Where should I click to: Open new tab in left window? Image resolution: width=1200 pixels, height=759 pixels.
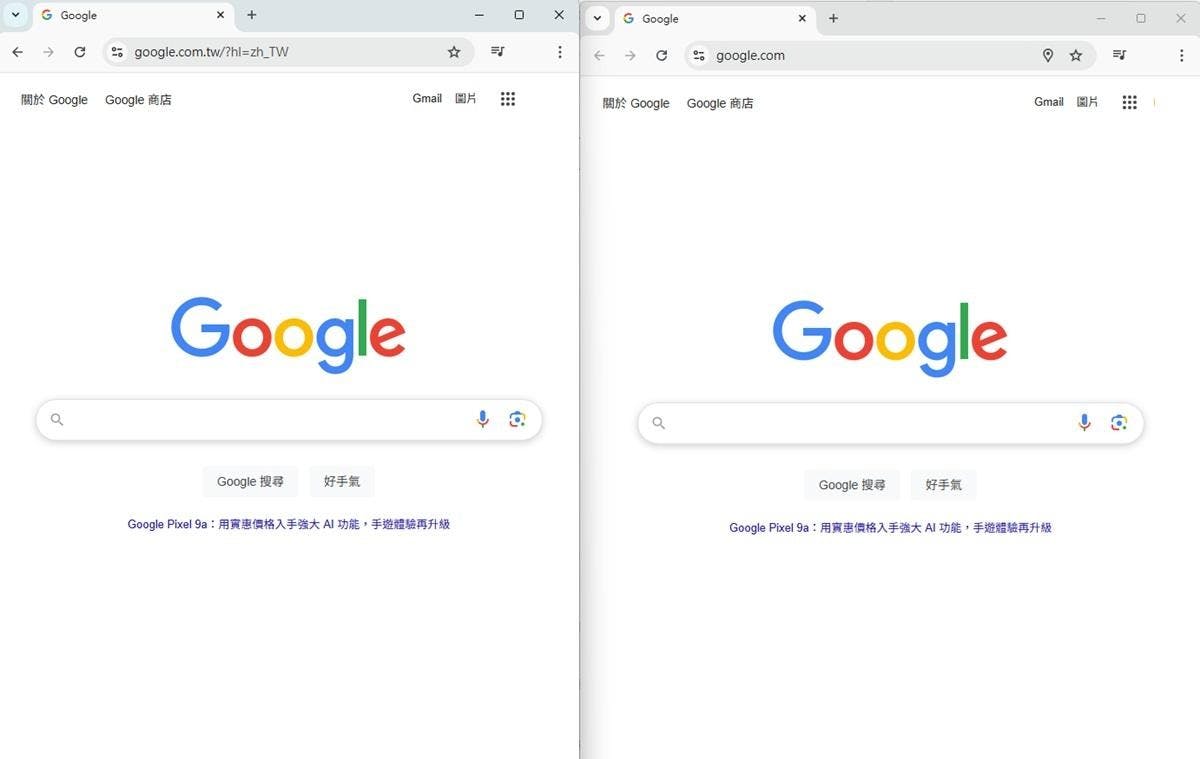pyautogui.click(x=252, y=15)
